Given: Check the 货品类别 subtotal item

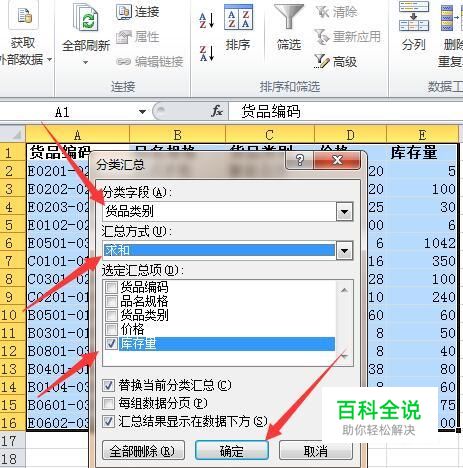Looking at the screenshot, I should [x=111, y=315].
